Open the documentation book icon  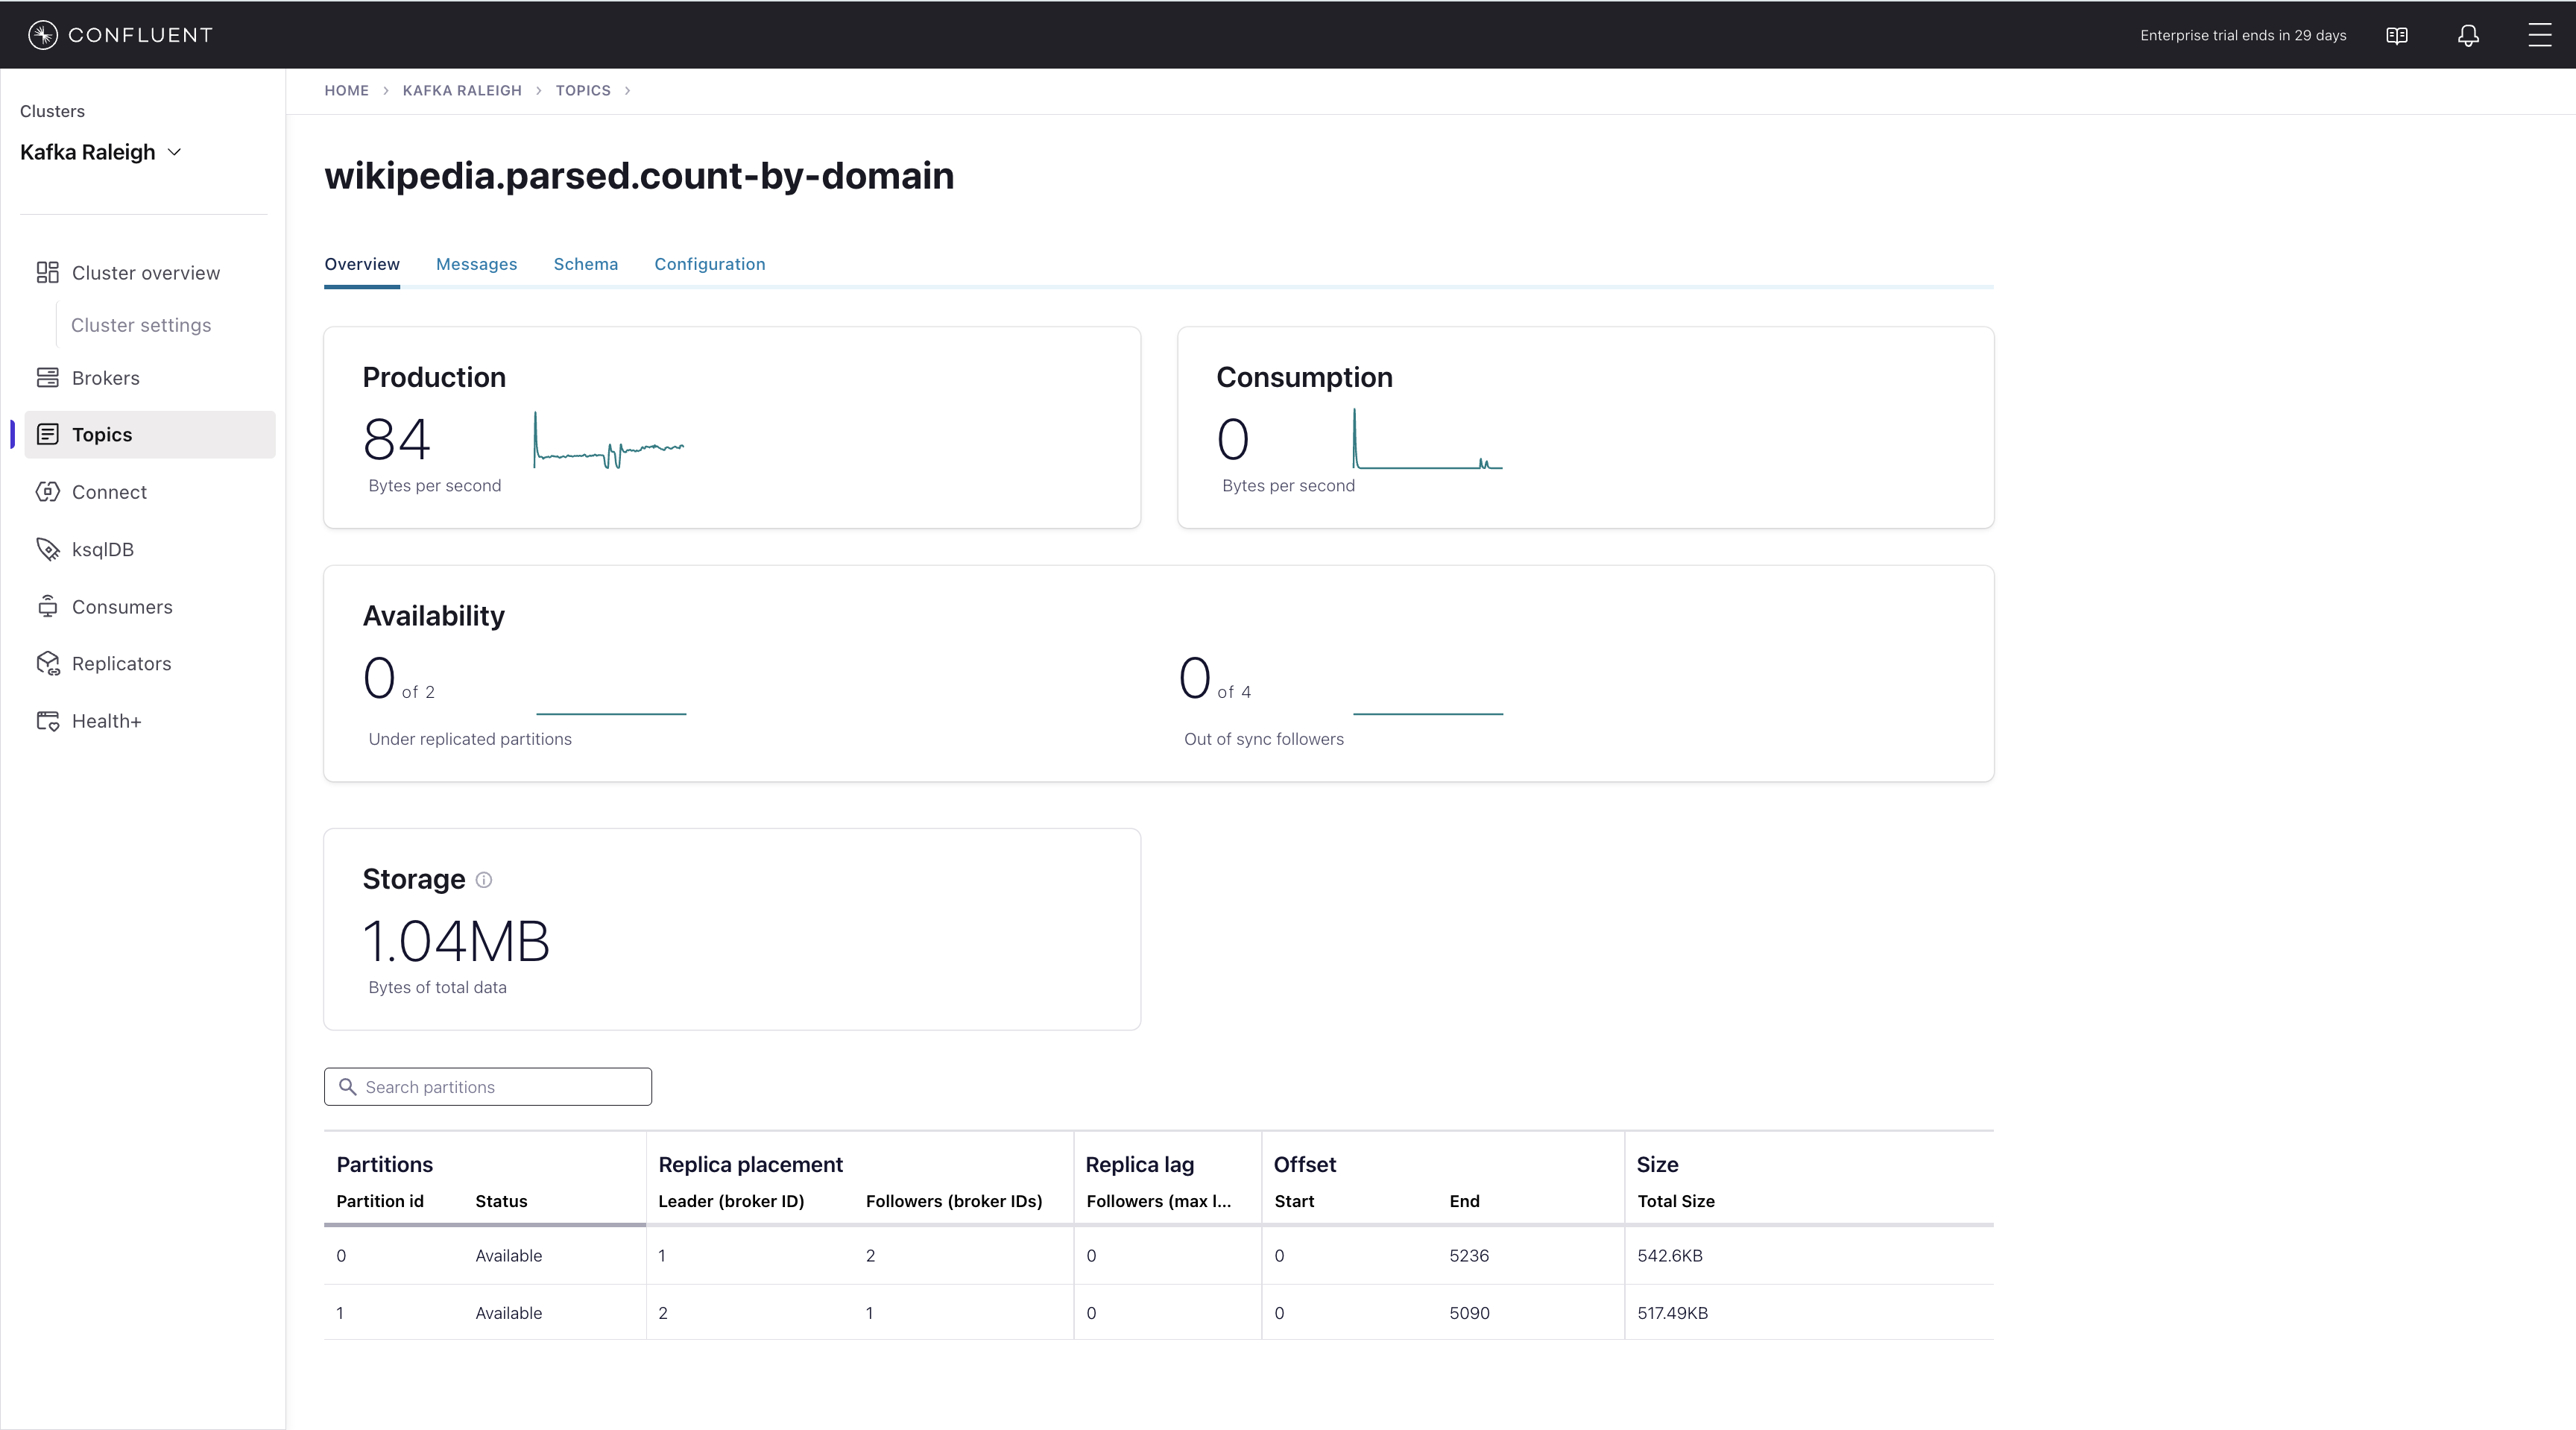point(2396,36)
